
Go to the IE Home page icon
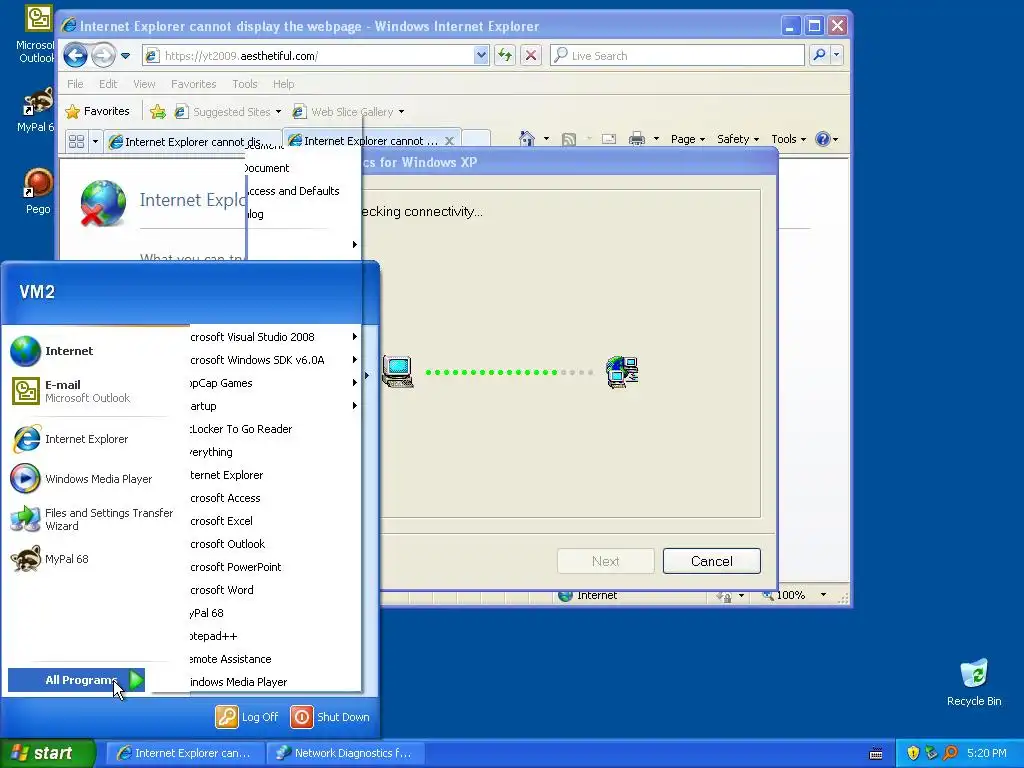tap(527, 138)
